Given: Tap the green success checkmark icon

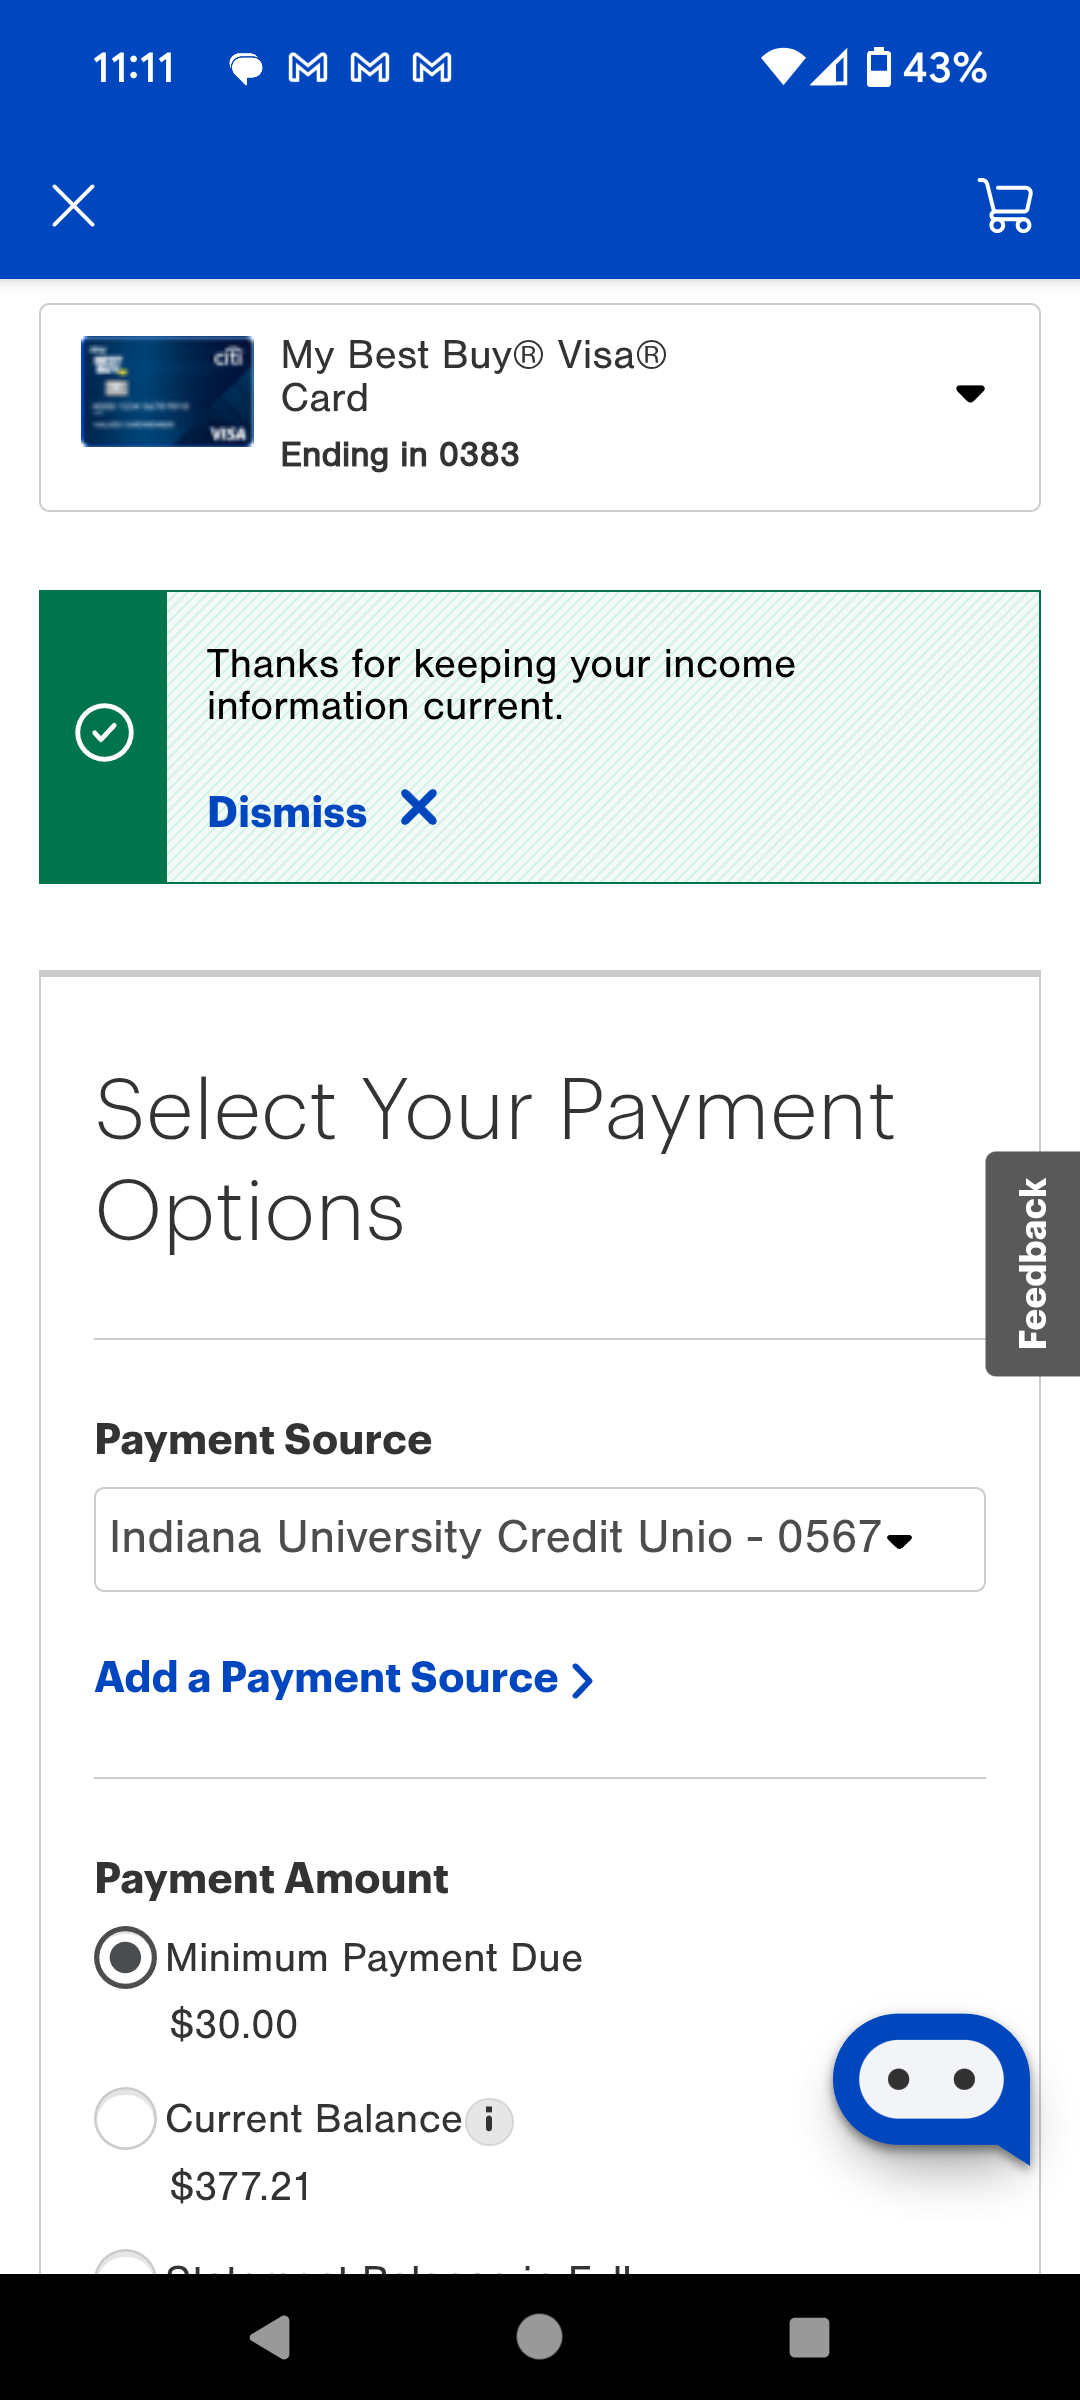Looking at the screenshot, I should tap(104, 733).
